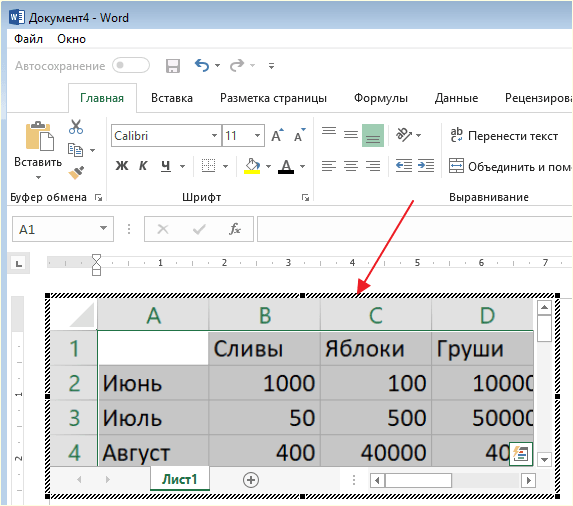Click the Select All corner triangle
573x506 pixels.
[81, 315]
